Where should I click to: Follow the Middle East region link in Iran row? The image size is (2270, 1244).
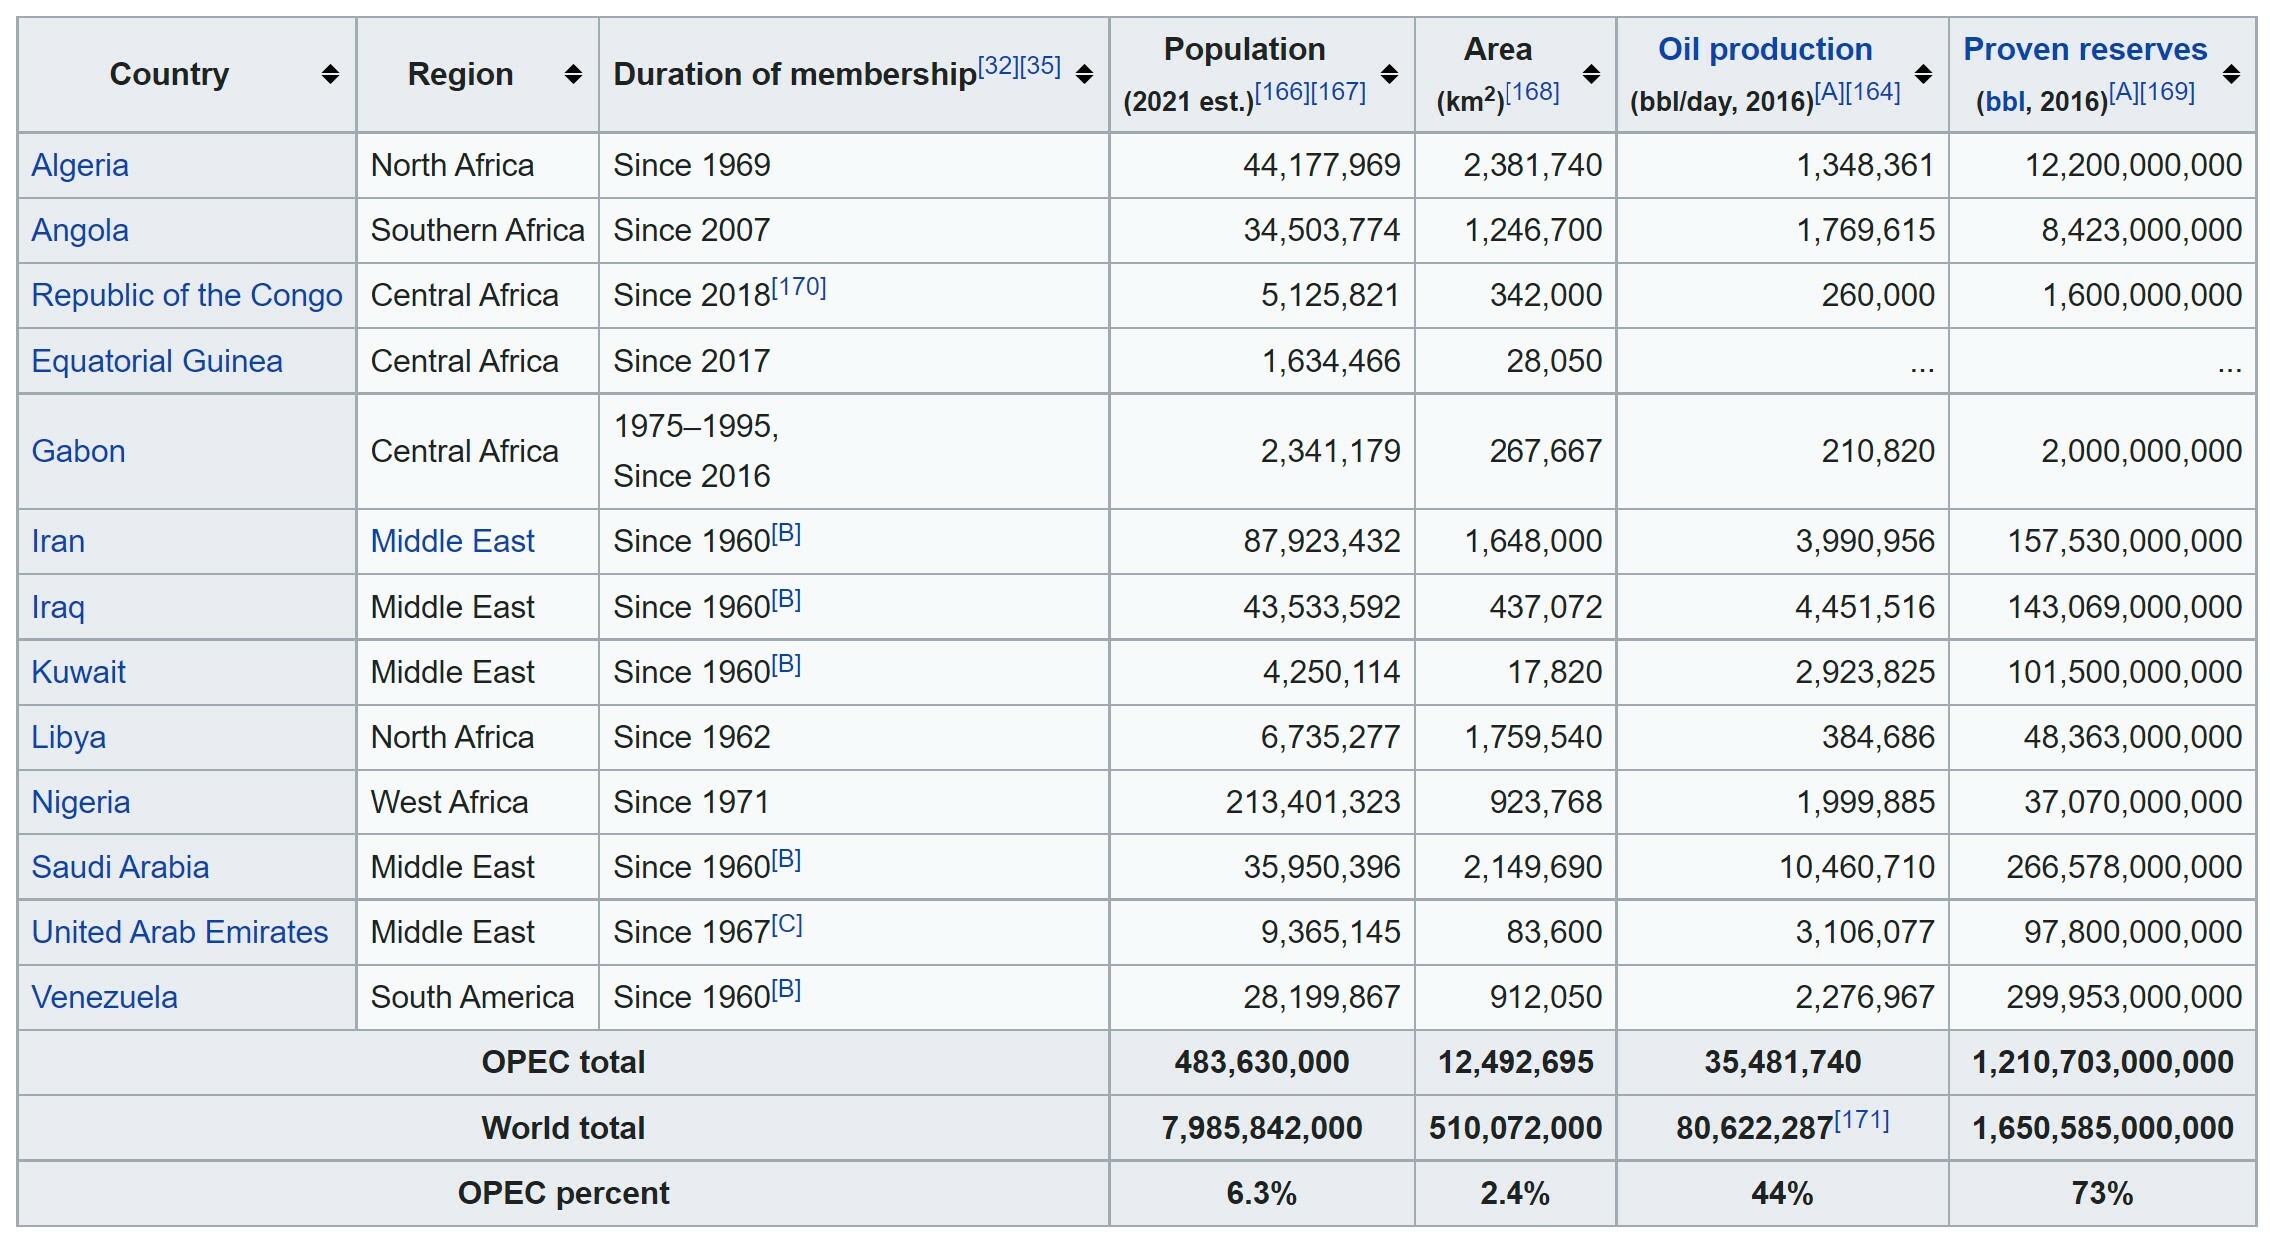[453, 541]
